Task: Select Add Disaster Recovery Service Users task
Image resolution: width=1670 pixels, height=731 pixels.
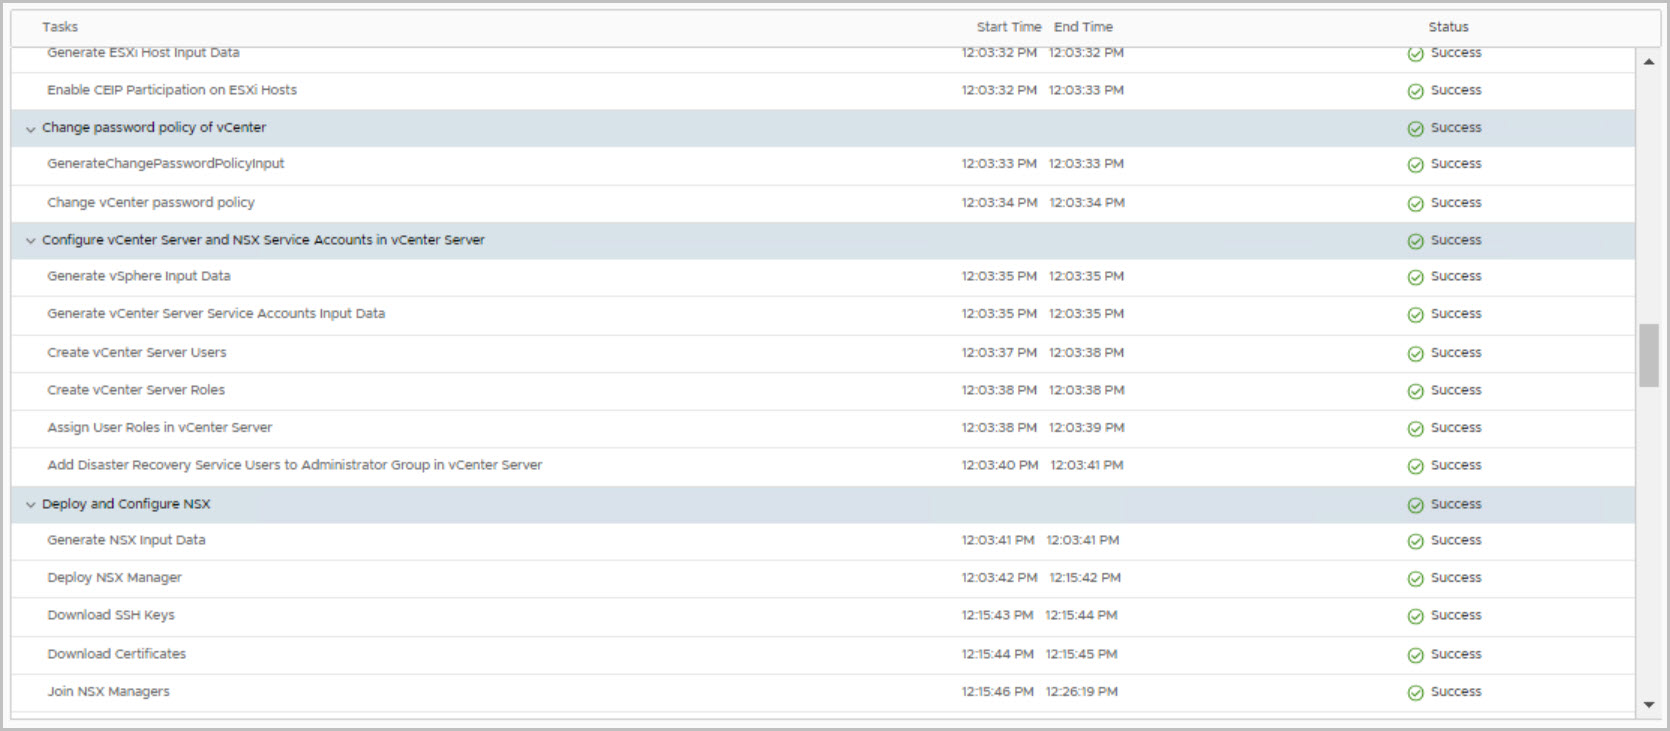Action: coord(294,465)
